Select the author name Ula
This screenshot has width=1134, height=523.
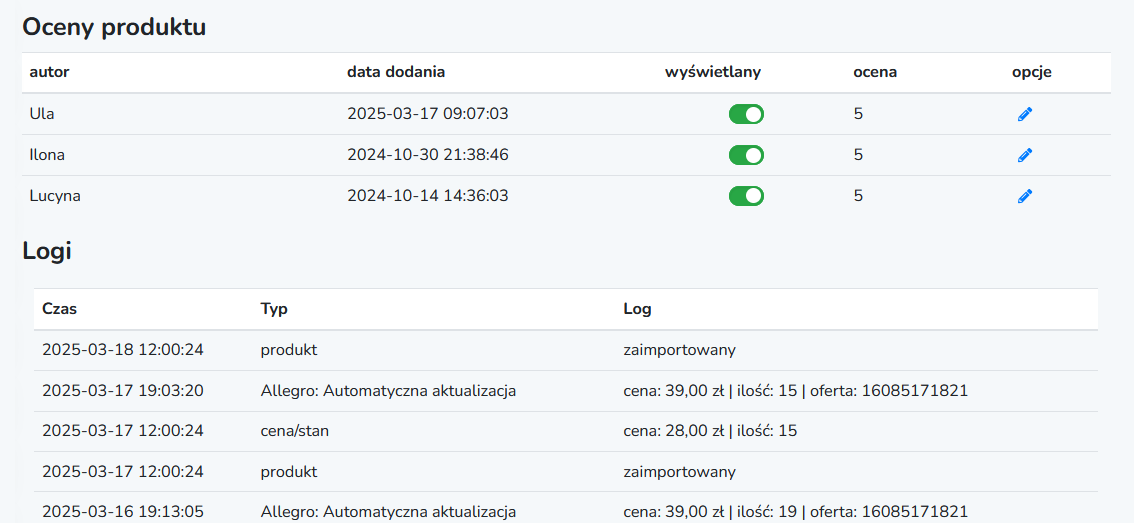pos(42,114)
